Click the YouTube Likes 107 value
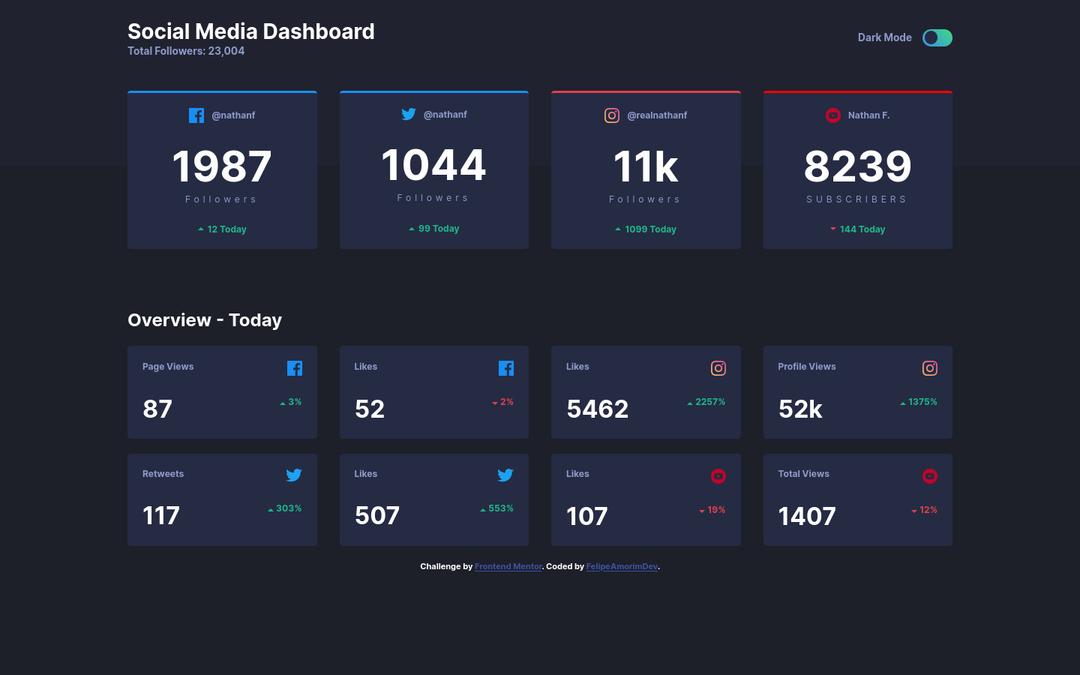The width and height of the screenshot is (1080, 675). click(x=587, y=516)
